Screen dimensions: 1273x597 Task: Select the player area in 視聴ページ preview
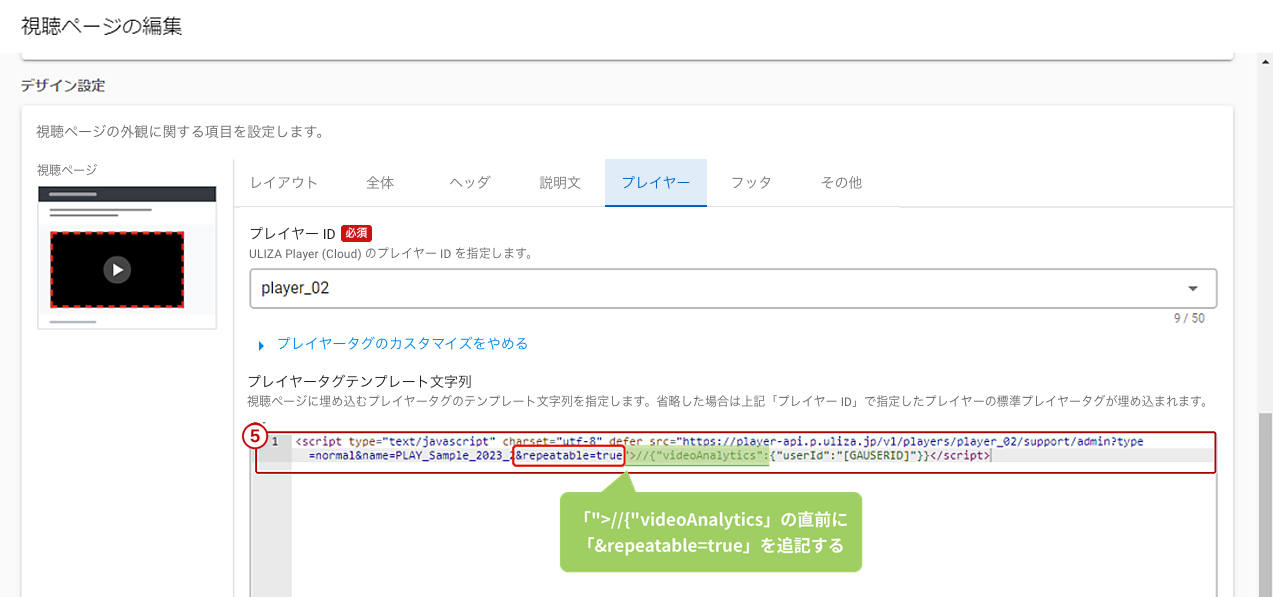point(117,269)
